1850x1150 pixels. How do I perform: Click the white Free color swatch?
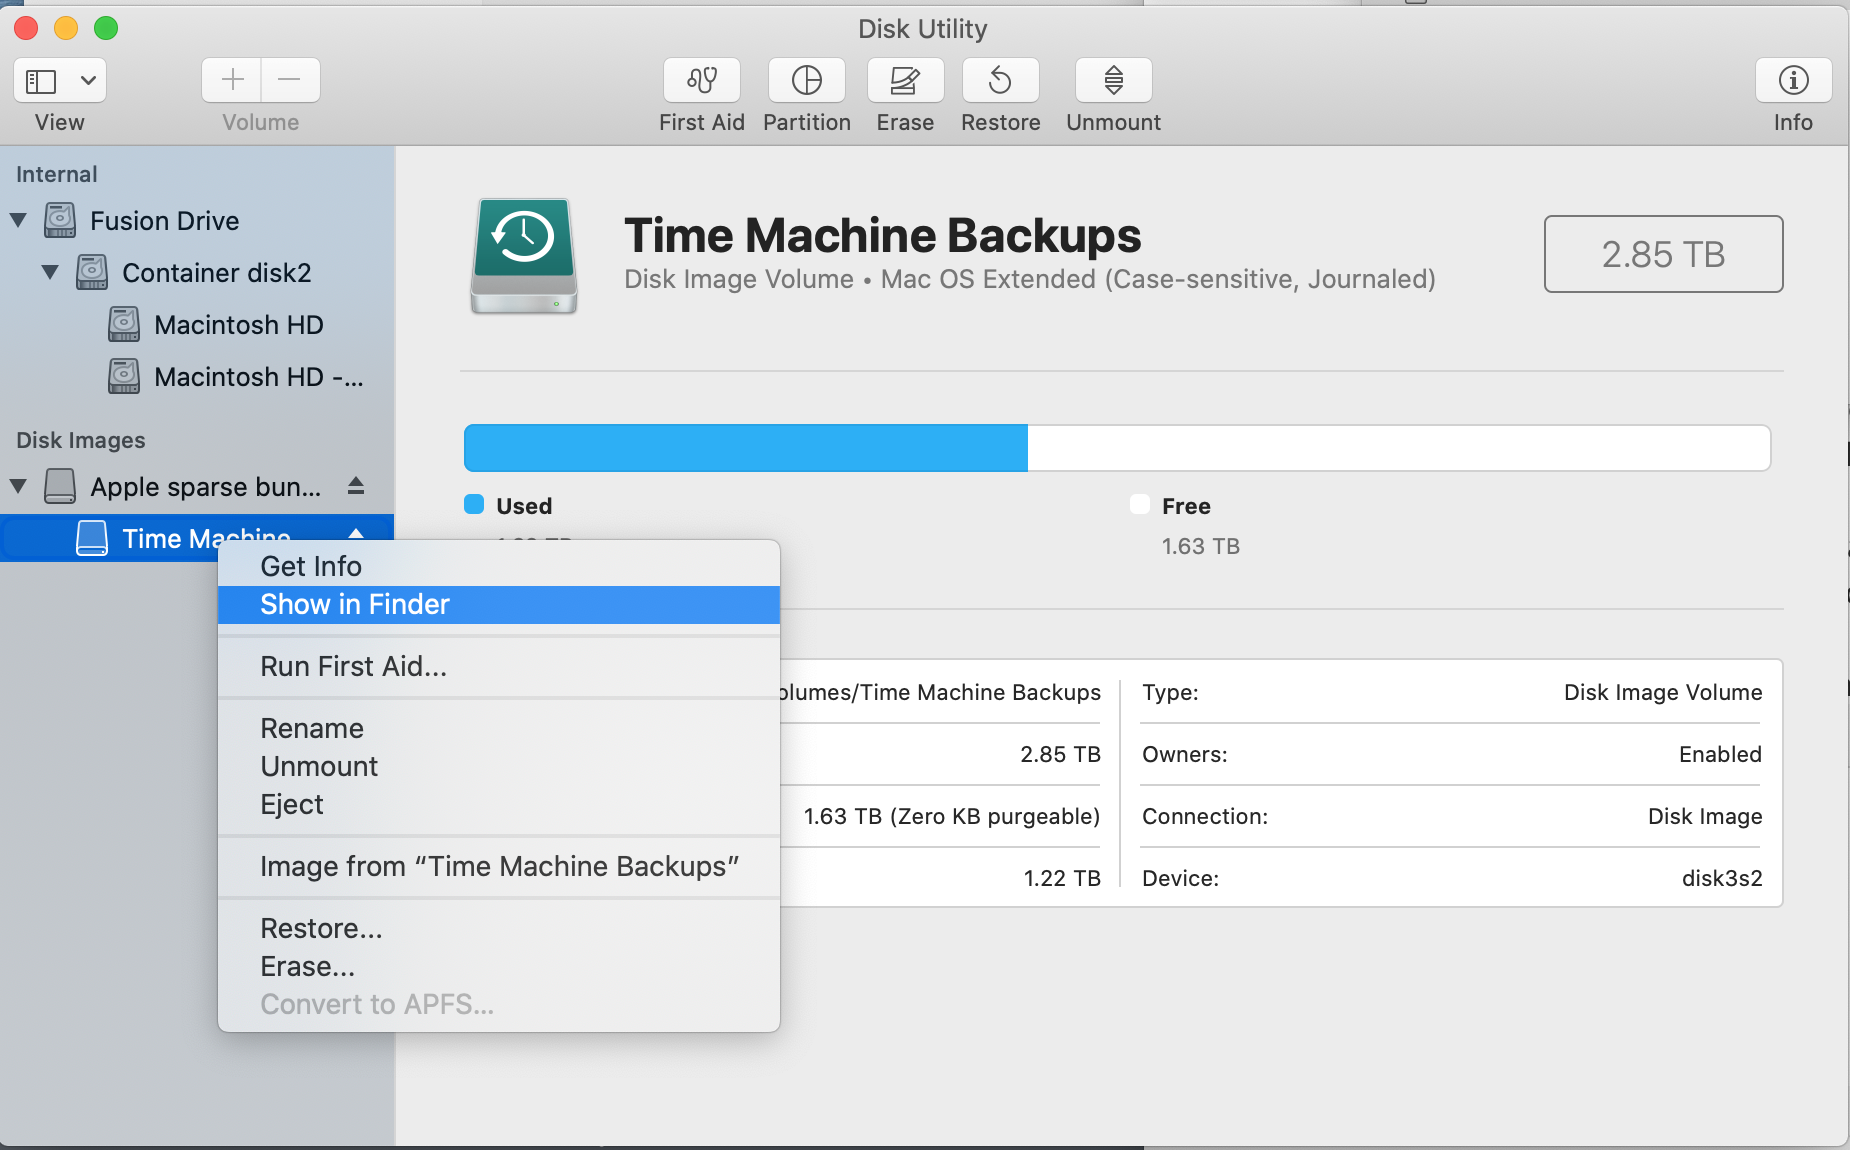tap(1140, 504)
